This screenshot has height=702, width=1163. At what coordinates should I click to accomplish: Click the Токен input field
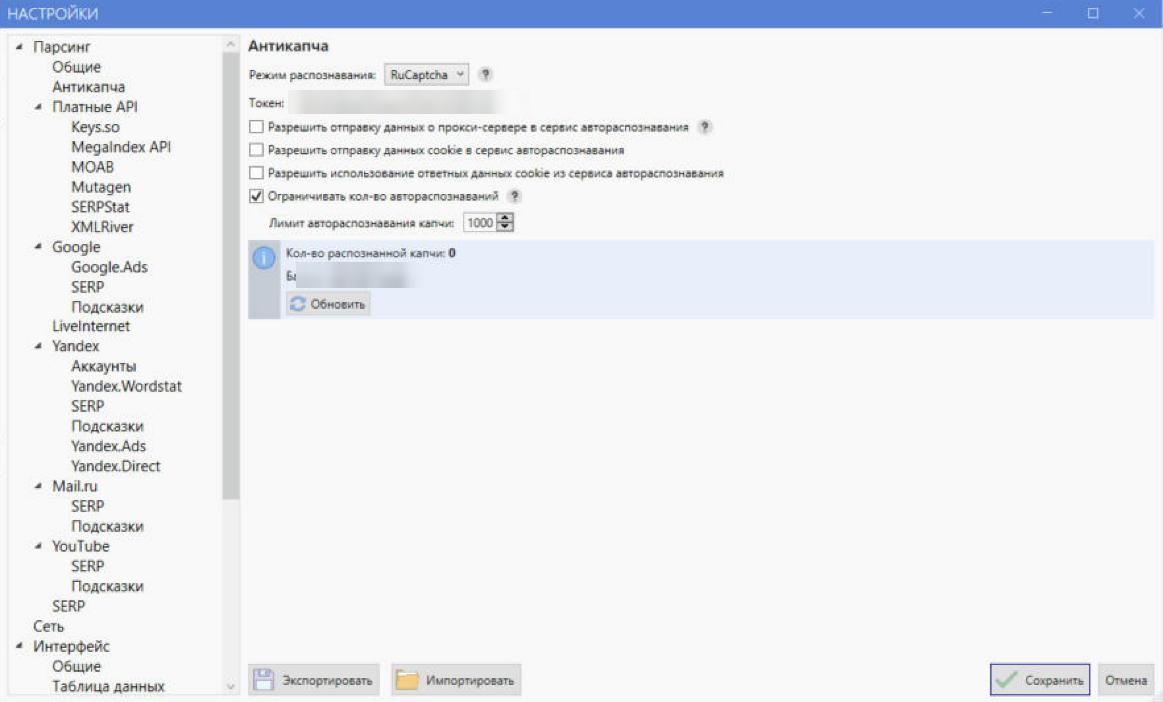tap(404, 102)
